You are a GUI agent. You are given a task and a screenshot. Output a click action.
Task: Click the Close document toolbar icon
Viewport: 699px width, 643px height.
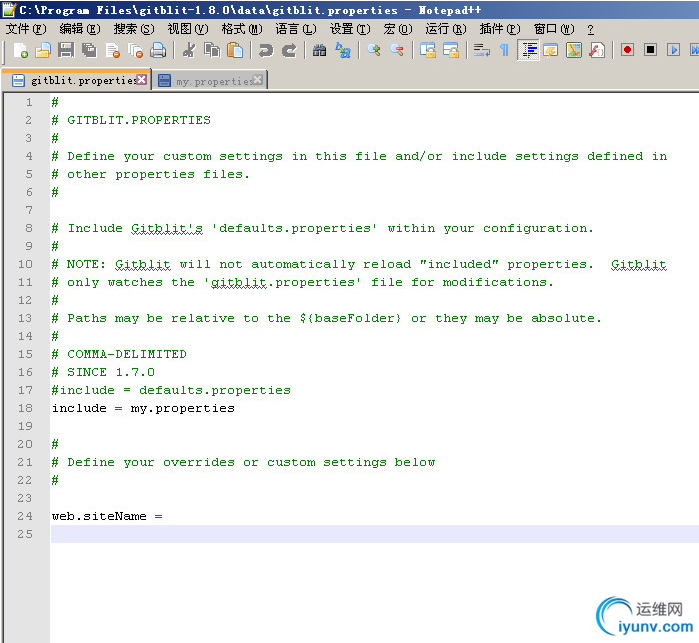click(x=112, y=50)
